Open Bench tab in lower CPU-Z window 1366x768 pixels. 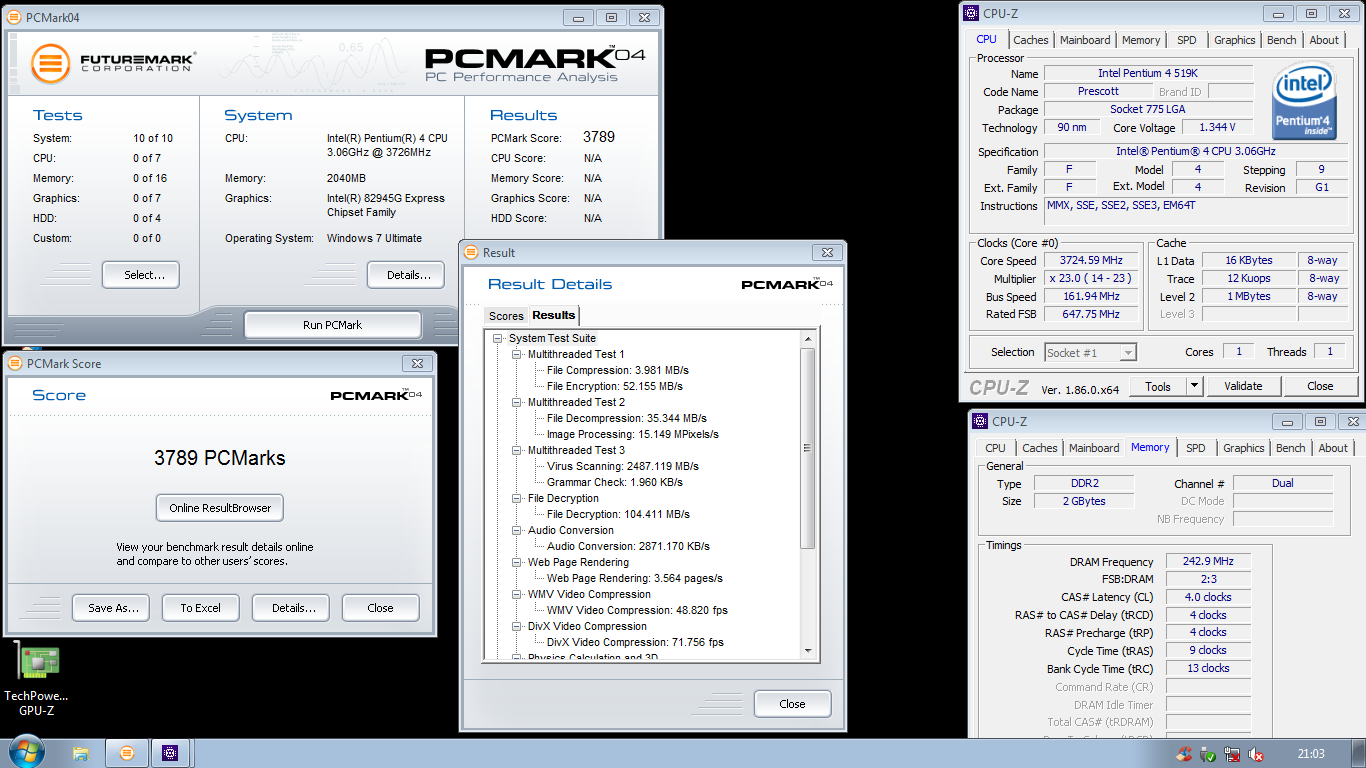coord(1290,448)
